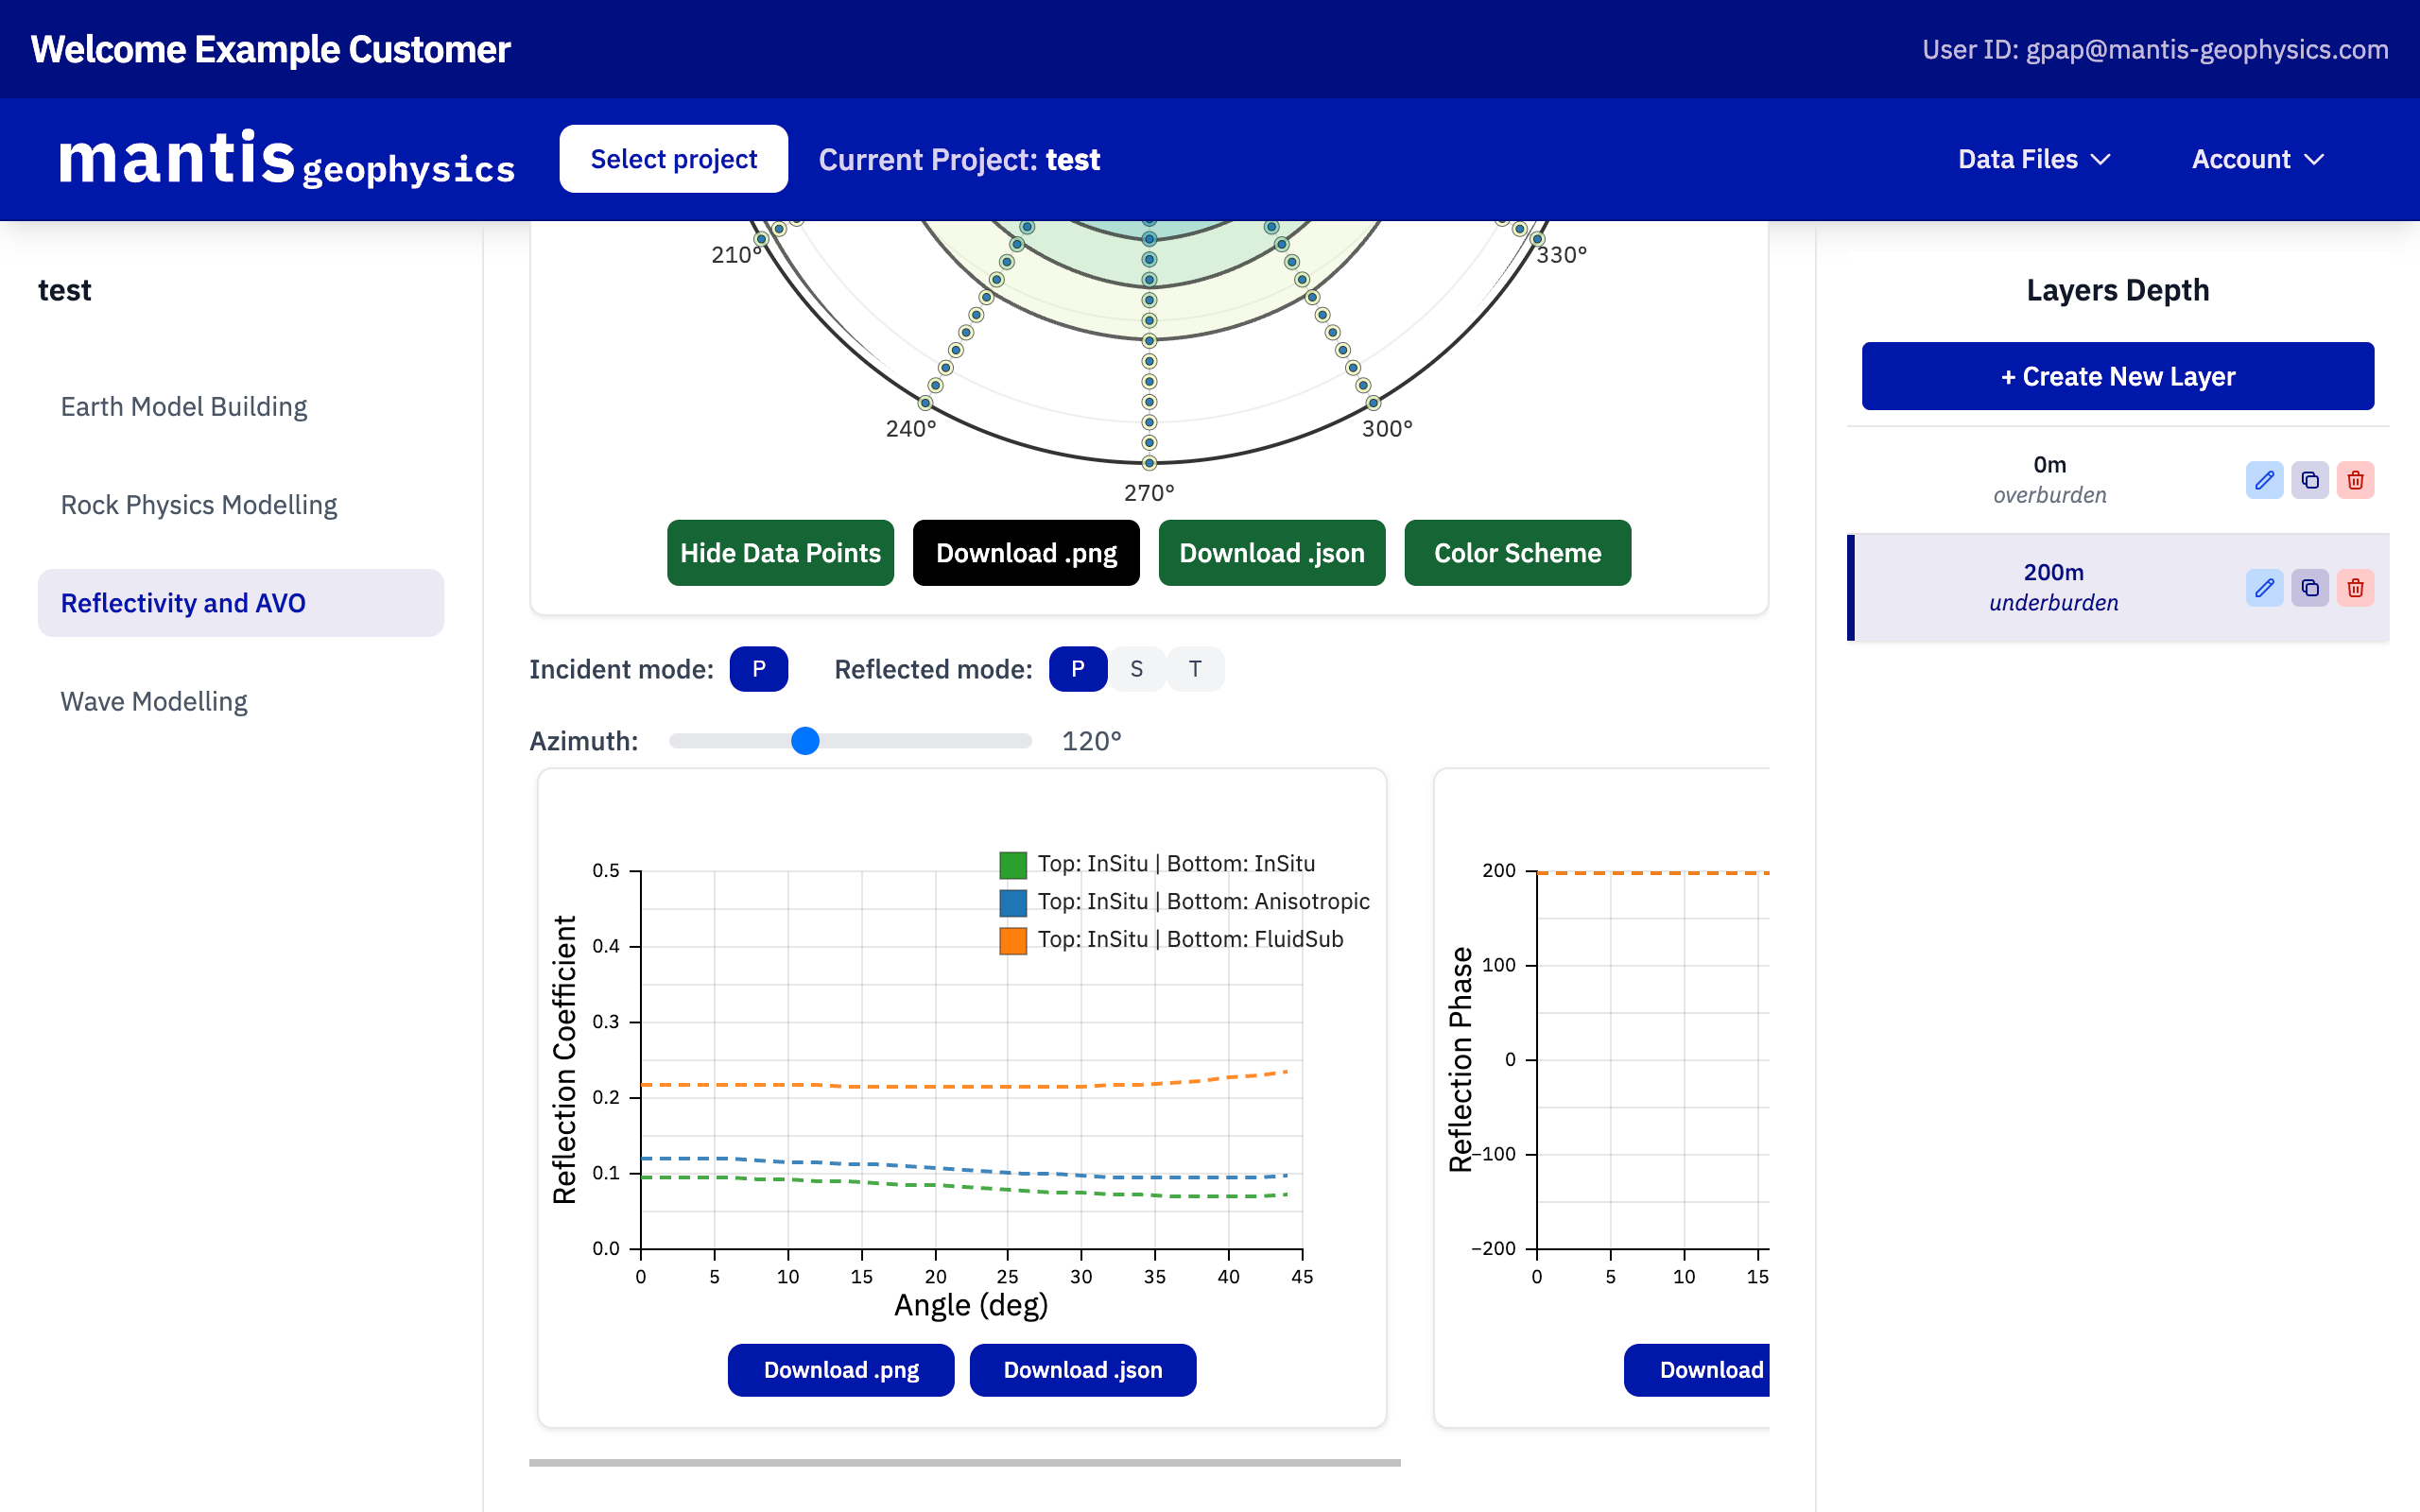Click the horizontal chart scrollbar

click(x=965, y=1462)
